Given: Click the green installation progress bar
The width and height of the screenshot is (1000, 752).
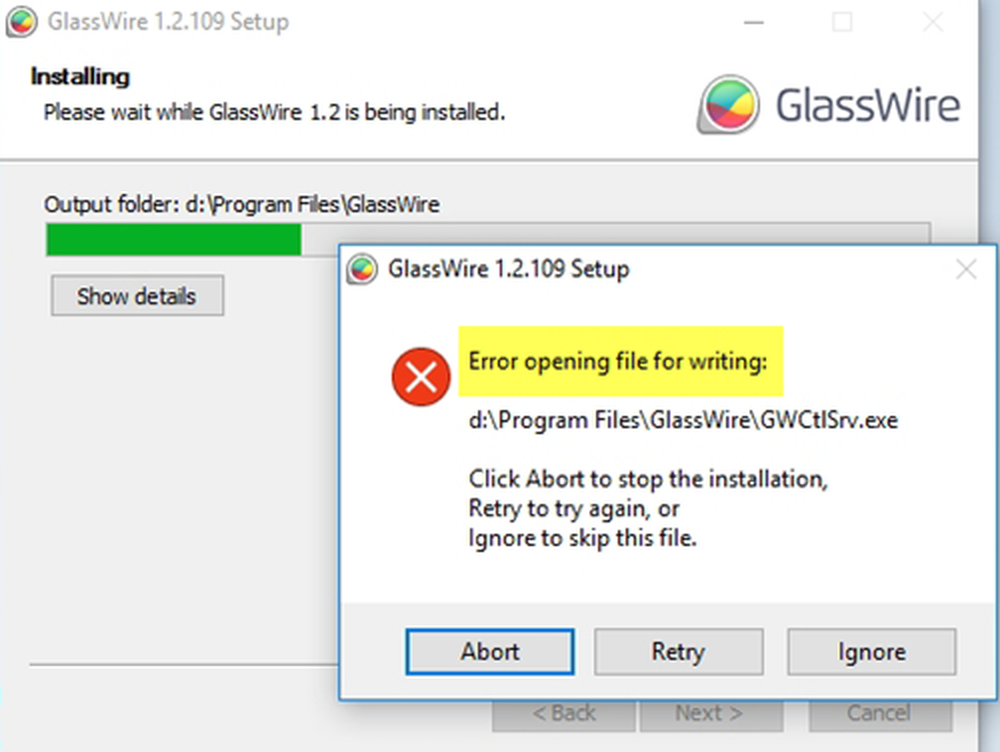Looking at the screenshot, I should [x=173, y=240].
